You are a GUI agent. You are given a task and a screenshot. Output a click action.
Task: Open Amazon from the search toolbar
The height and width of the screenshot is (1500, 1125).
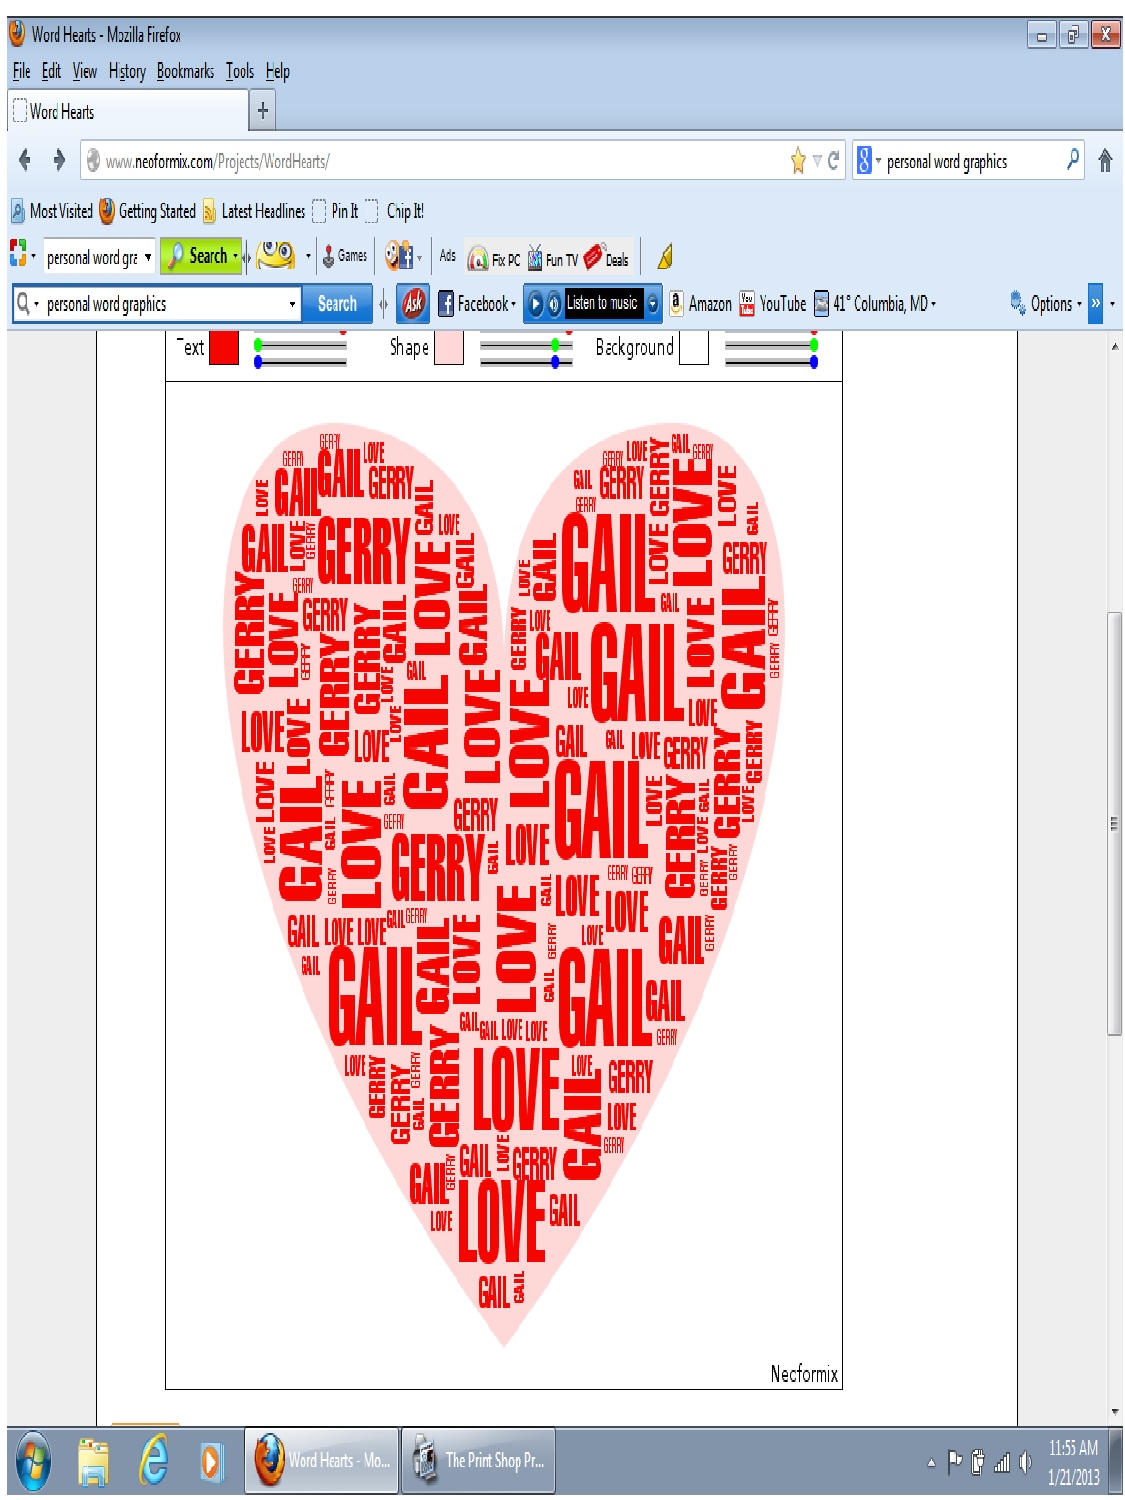point(676,304)
